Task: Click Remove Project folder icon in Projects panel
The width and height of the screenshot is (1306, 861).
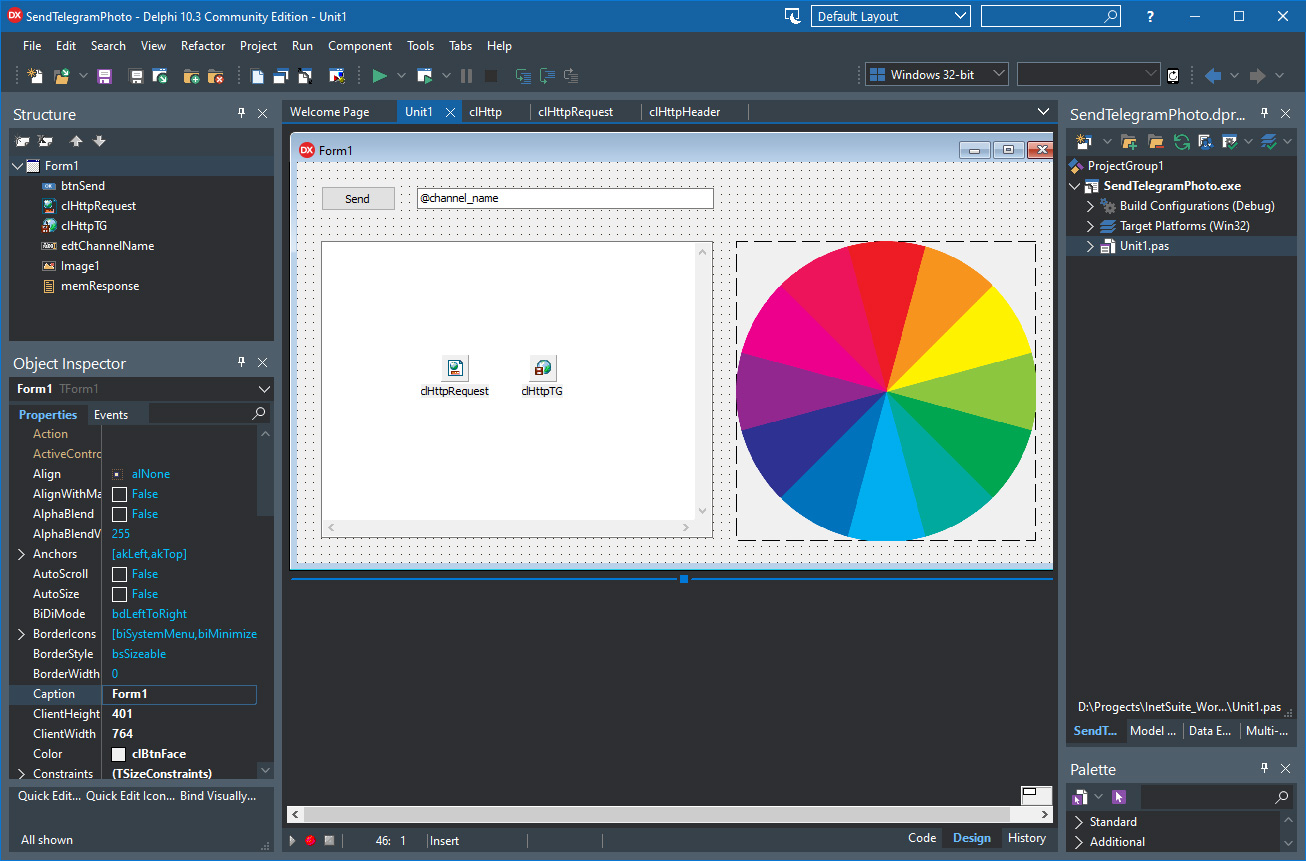Action: click(1155, 142)
